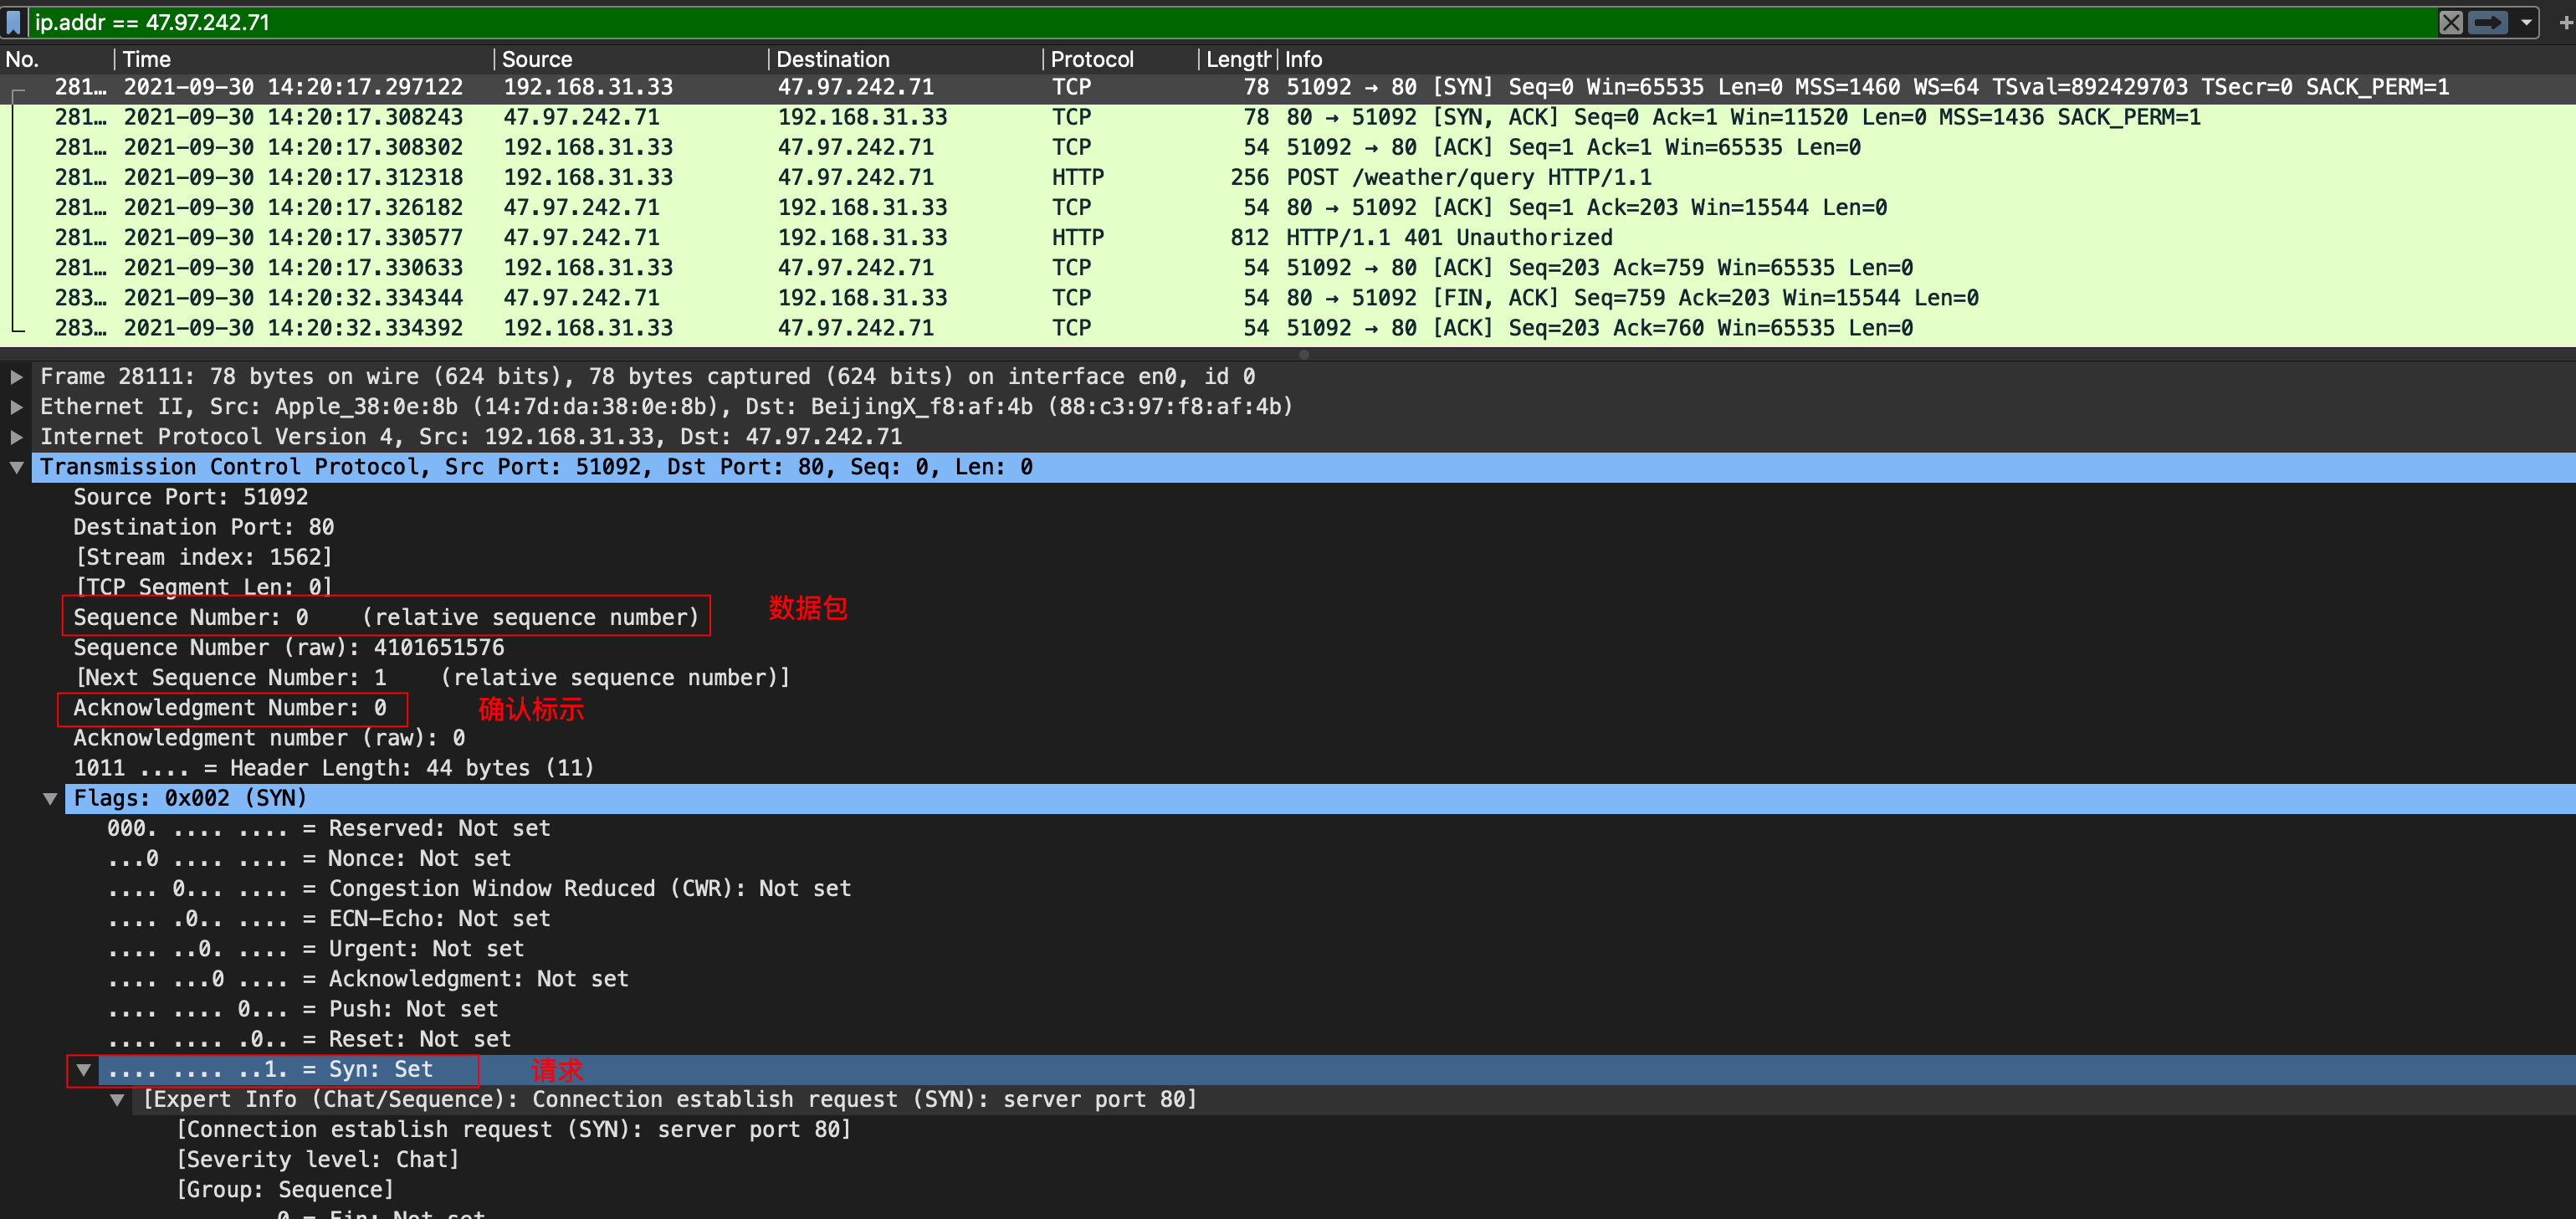Select the [ACK] Seq=203 Ack=759 packet row
This screenshot has width=2576, height=1219.
1288,267
